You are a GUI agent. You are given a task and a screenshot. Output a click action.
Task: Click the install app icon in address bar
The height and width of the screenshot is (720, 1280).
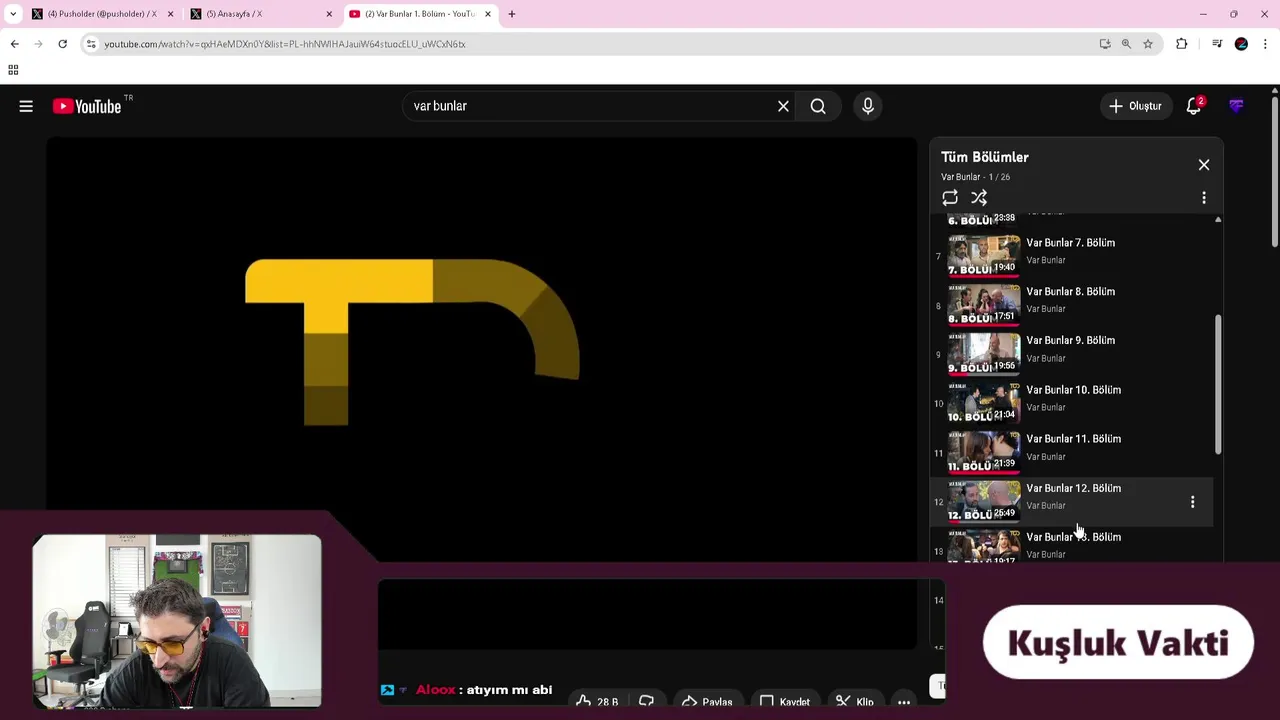click(1105, 44)
